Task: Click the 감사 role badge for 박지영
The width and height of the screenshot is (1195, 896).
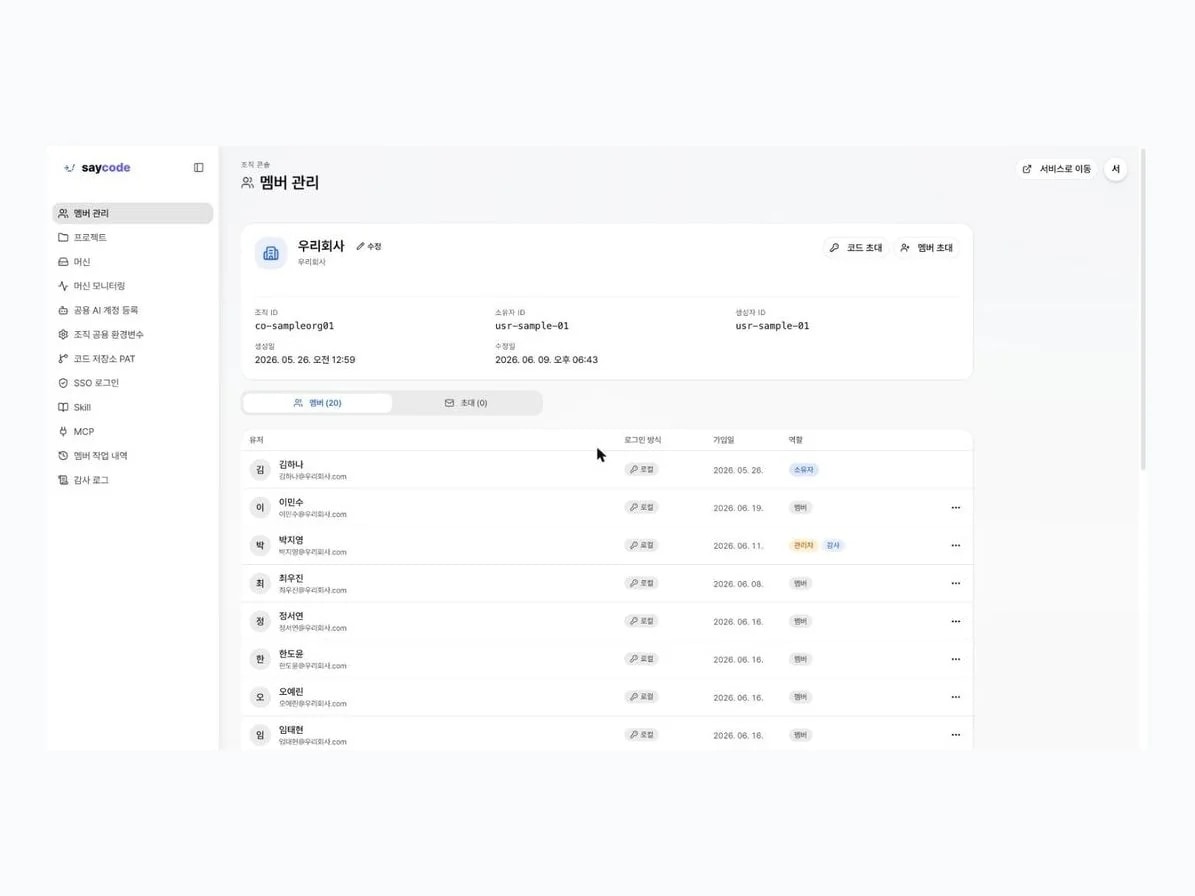Action: [833, 546]
